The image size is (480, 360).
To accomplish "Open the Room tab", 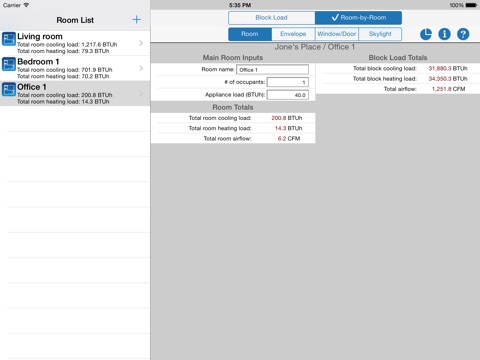I will (250, 34).
